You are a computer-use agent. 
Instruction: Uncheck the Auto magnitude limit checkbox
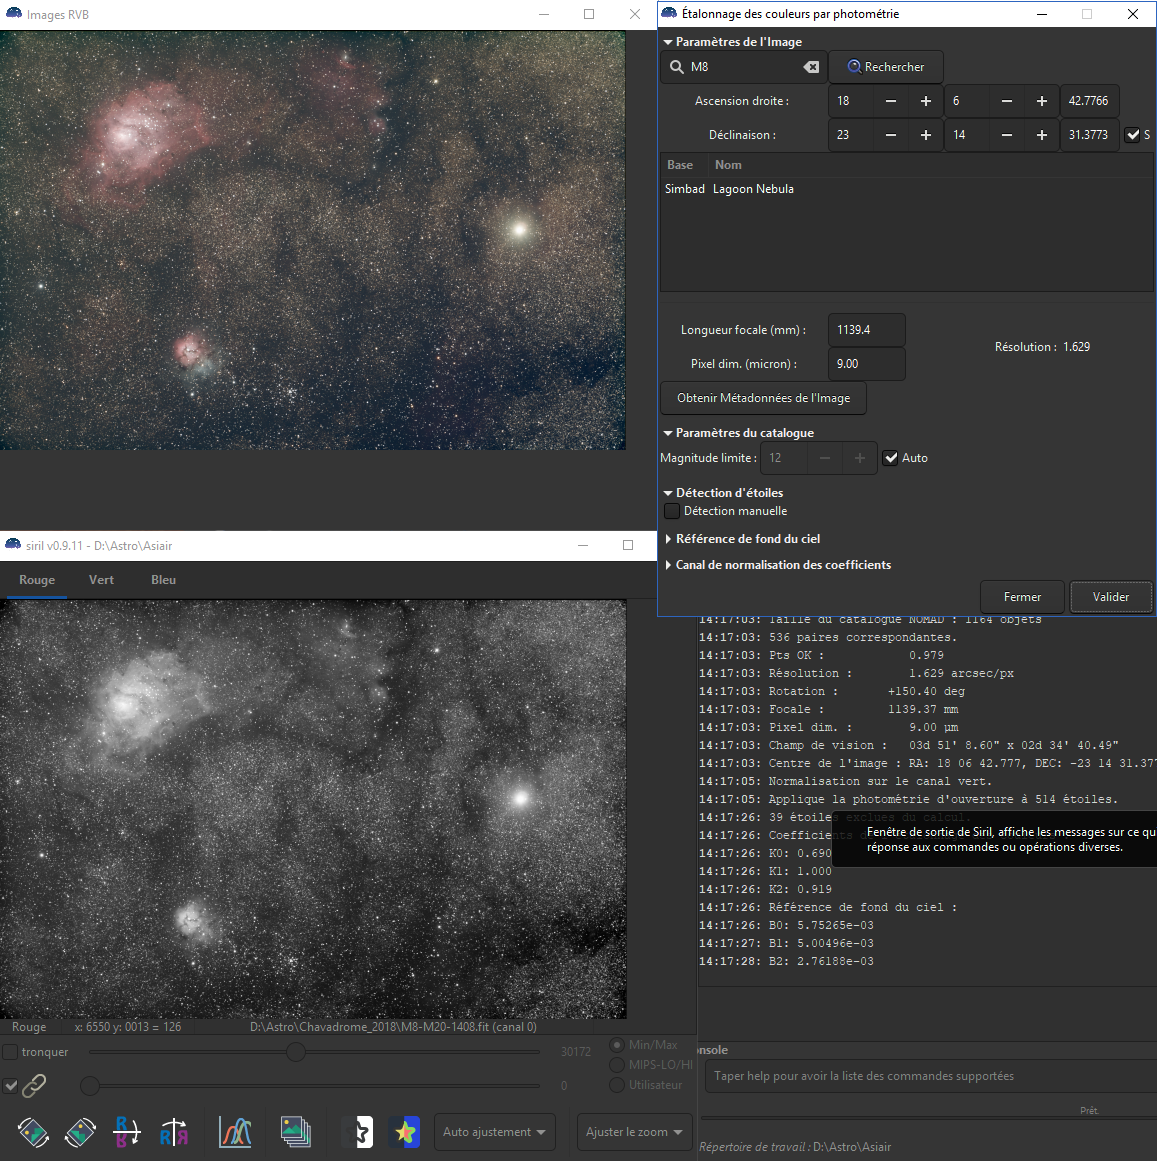891,458
